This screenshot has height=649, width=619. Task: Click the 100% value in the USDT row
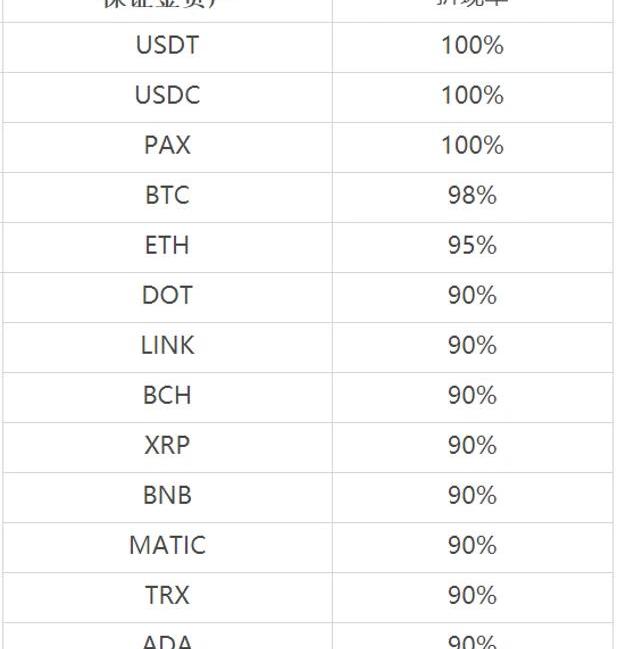[x=472, y=46]
